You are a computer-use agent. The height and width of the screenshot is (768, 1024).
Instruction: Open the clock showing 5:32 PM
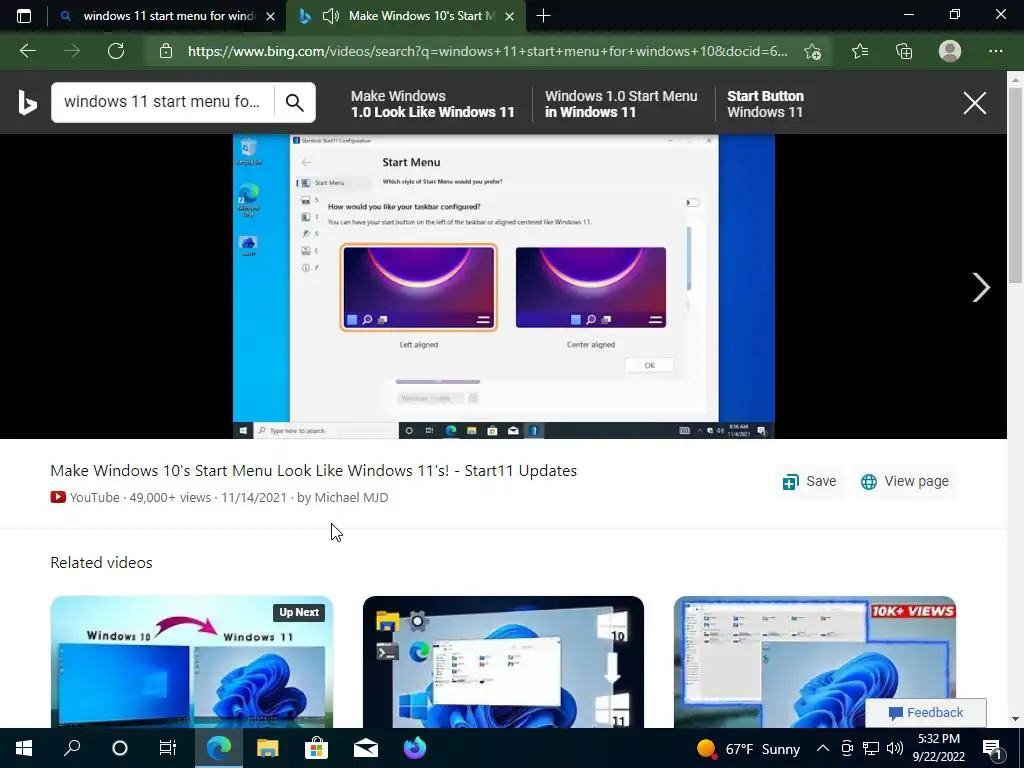point(939,748)
